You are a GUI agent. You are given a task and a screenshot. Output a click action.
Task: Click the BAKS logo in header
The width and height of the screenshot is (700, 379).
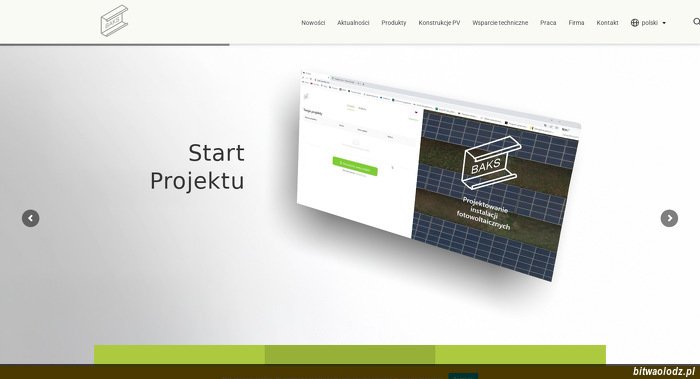point(114,21)
